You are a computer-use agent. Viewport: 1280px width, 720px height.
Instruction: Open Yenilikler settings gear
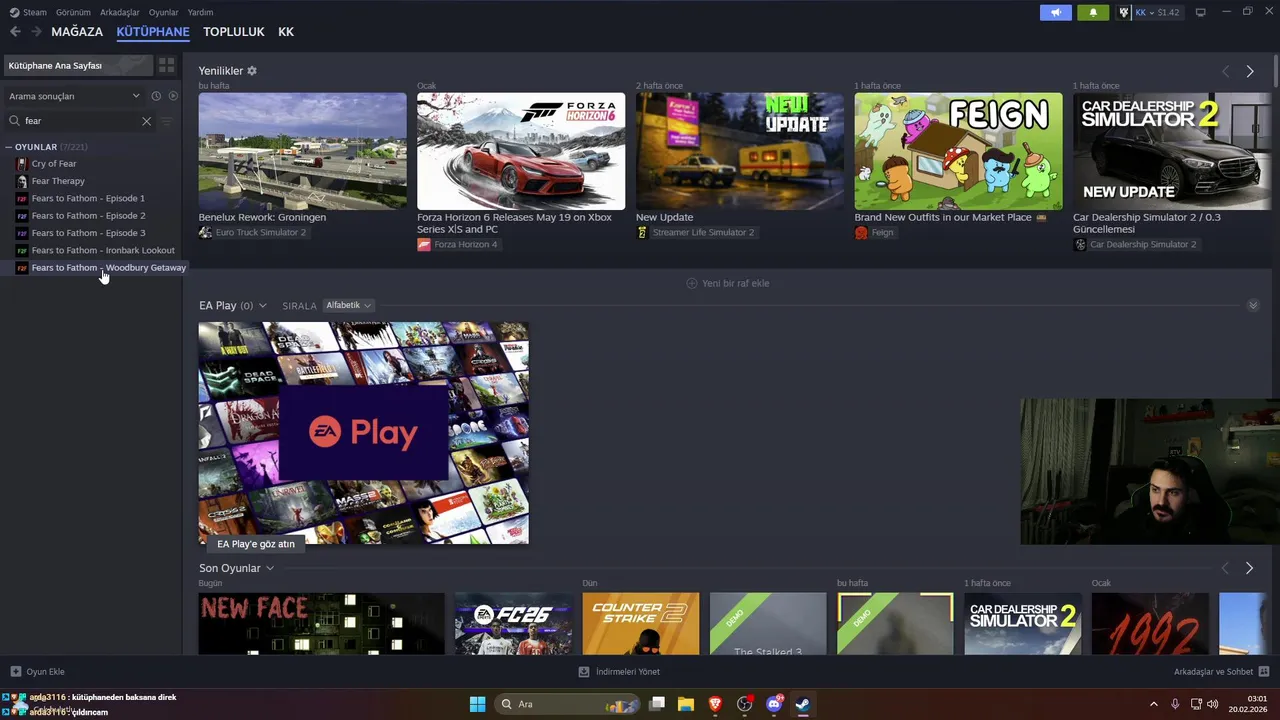252,71
